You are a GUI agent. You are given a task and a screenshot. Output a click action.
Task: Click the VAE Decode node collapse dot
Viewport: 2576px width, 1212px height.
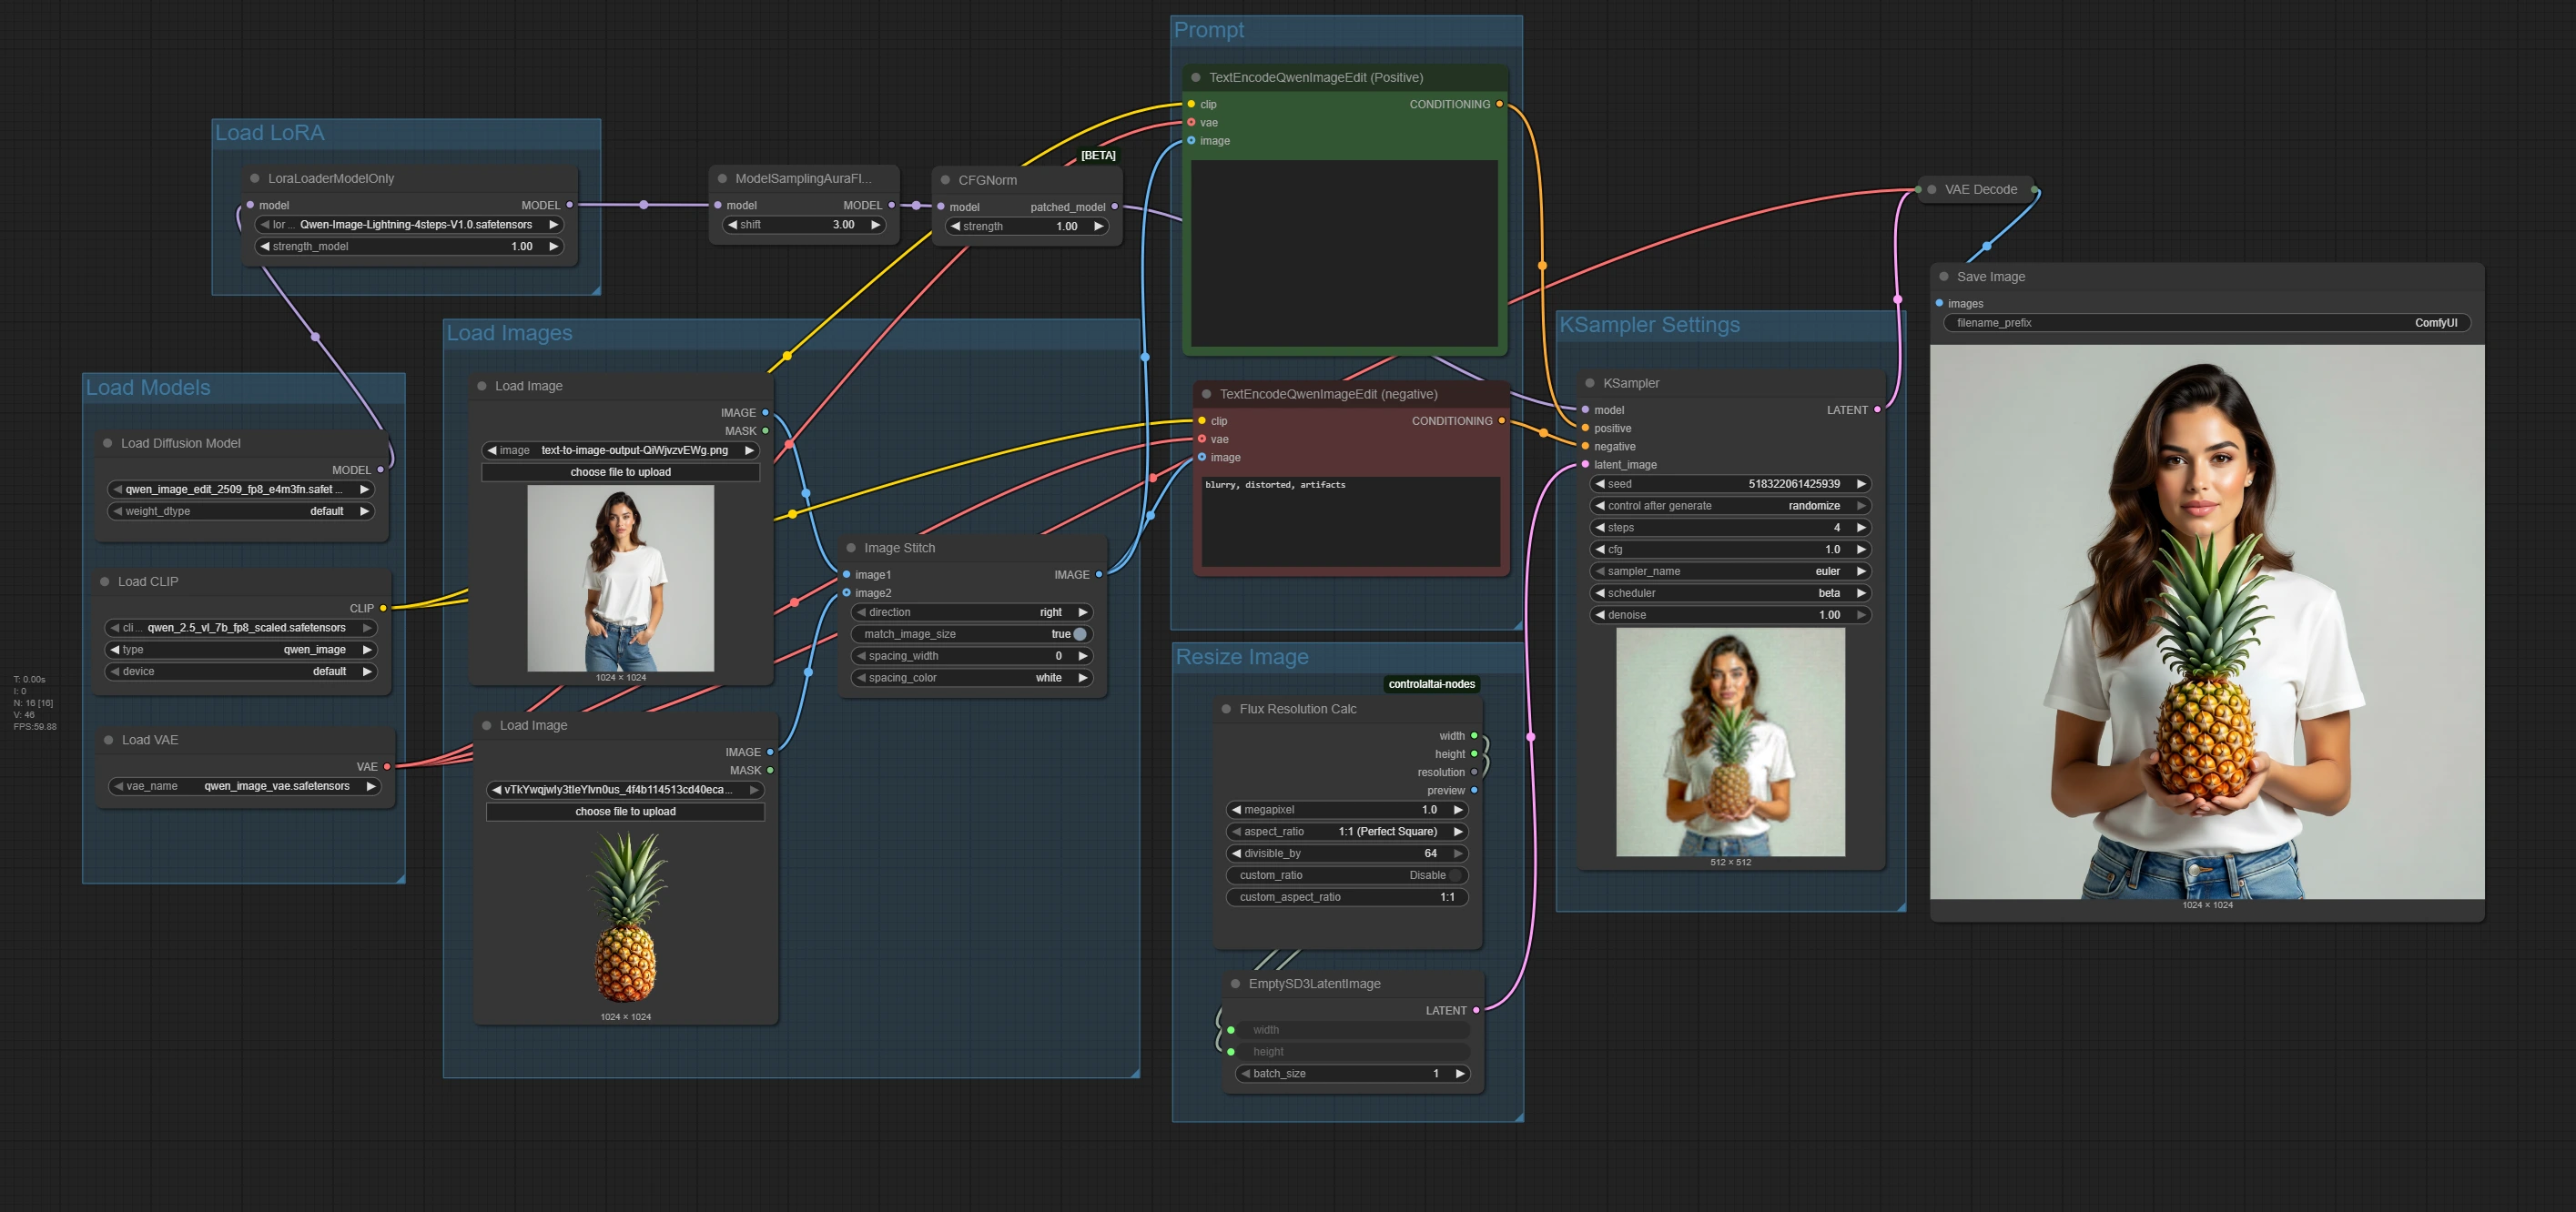(1932, 189)
